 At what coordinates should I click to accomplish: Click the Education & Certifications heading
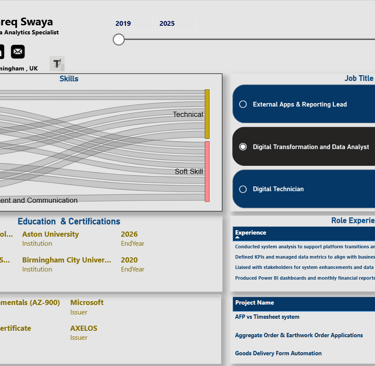coord(69,221)
